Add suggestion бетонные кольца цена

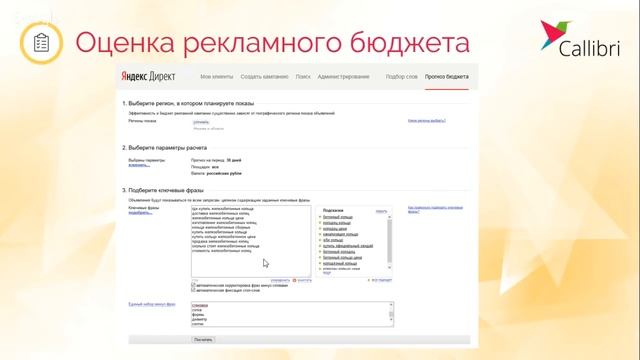pos(342,258)
